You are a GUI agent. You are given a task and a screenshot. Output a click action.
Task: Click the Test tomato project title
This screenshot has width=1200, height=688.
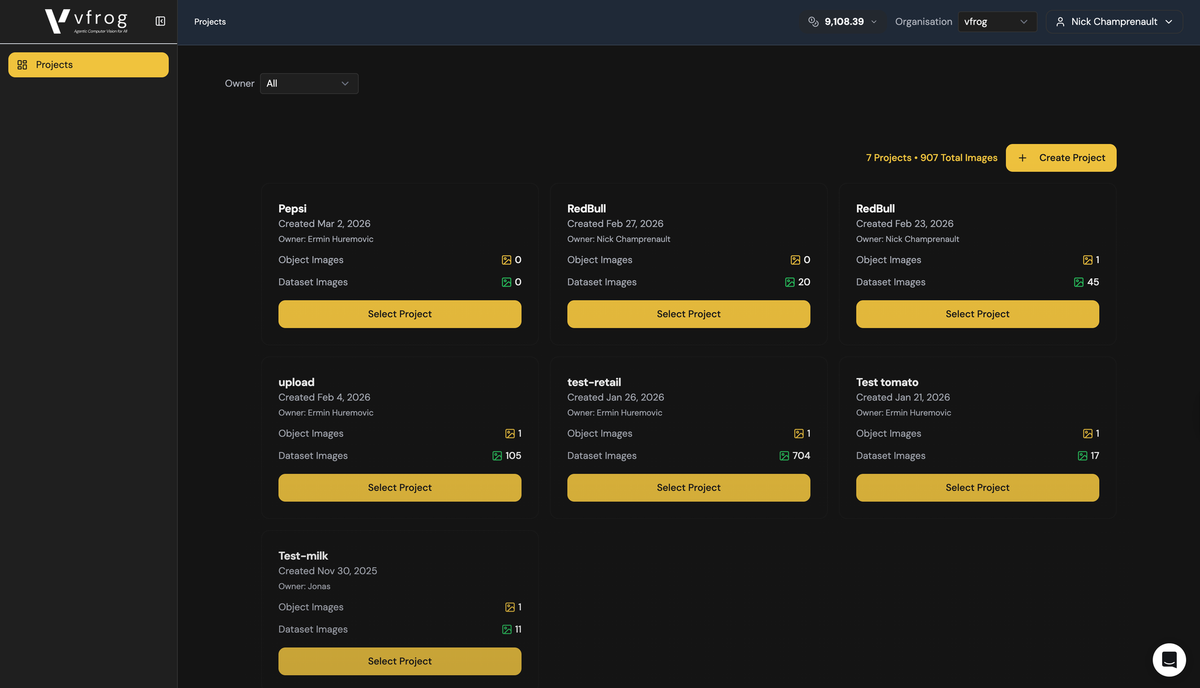point(887,382)
